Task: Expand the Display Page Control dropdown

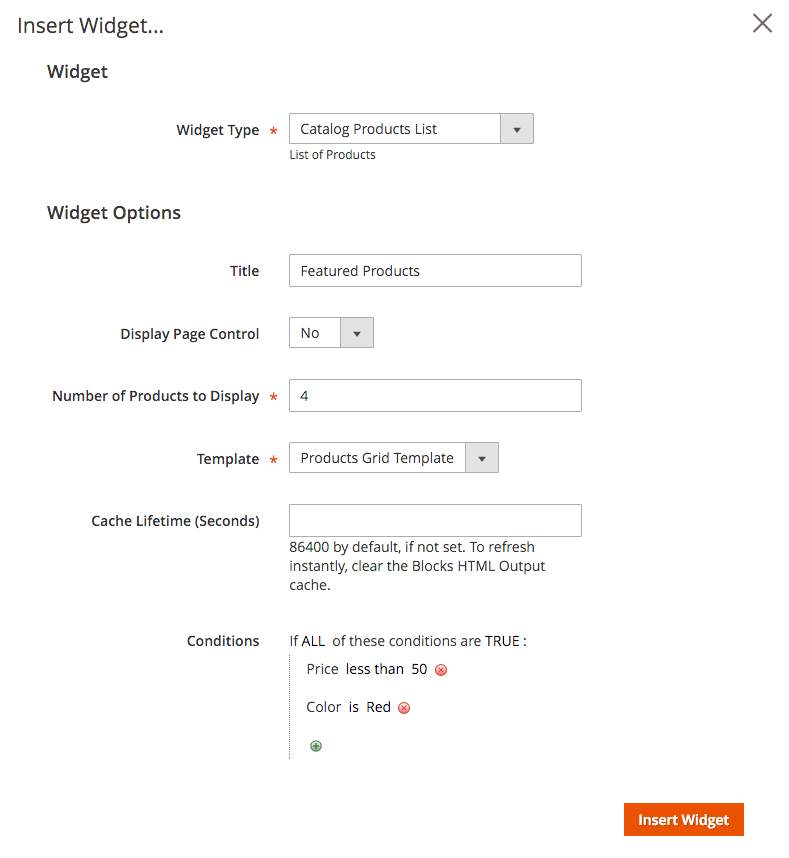Action: (331, 333)
